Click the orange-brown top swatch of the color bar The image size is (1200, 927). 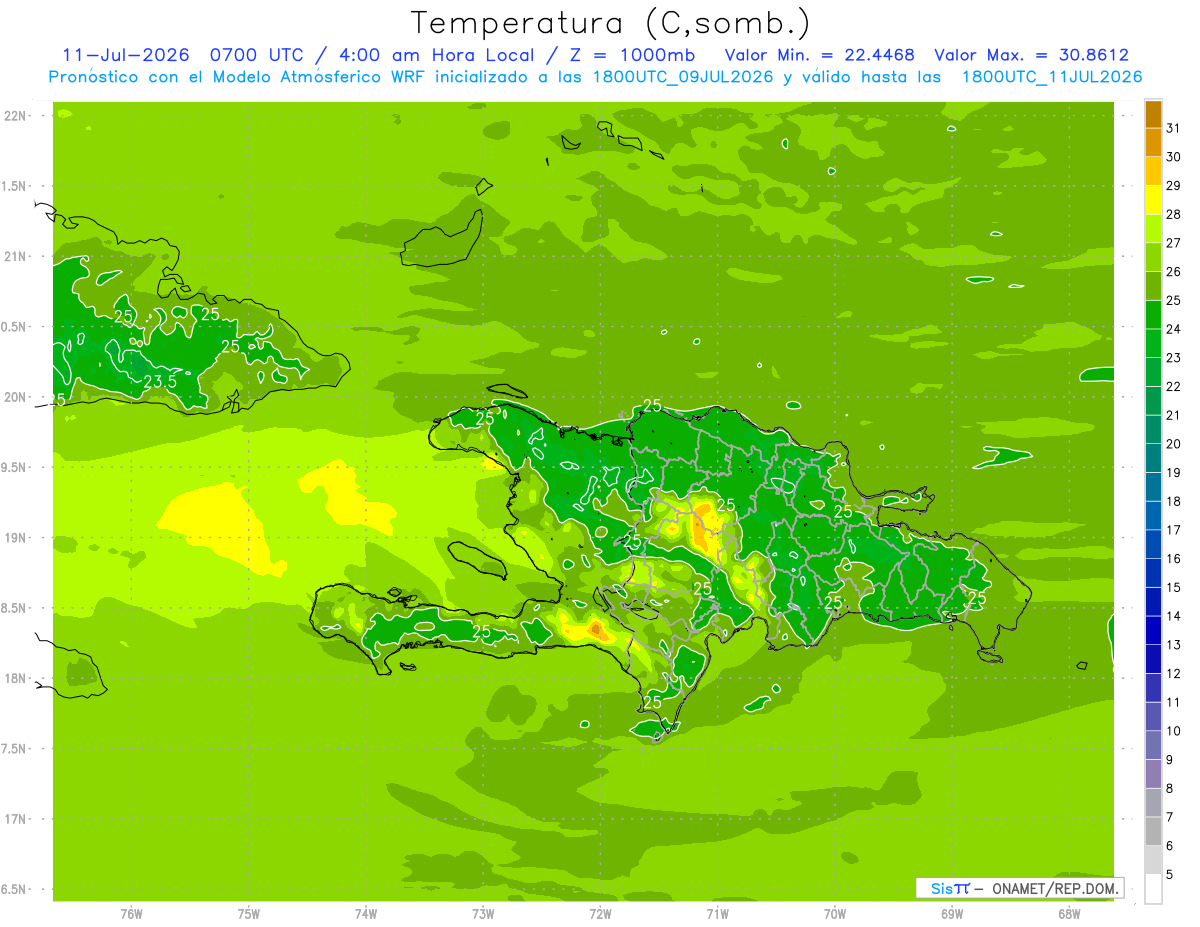[x=1153, y=114]
